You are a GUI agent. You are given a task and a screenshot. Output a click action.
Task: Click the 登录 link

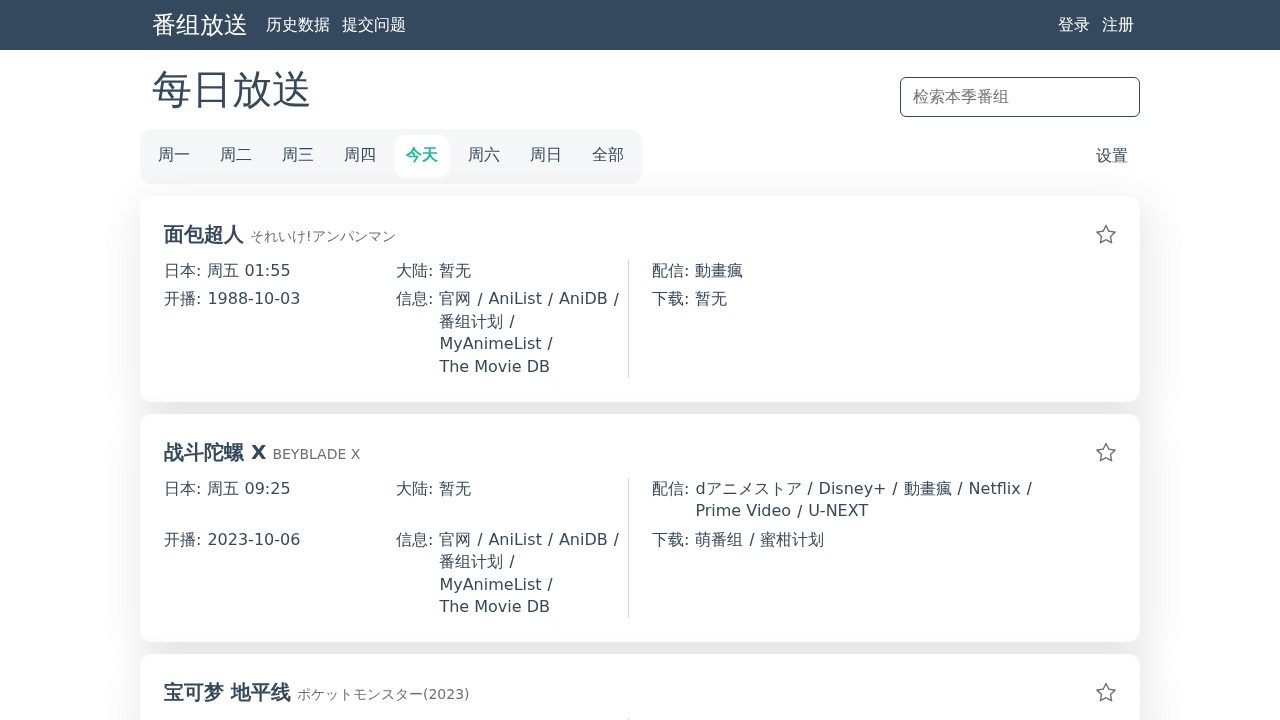1074,25
